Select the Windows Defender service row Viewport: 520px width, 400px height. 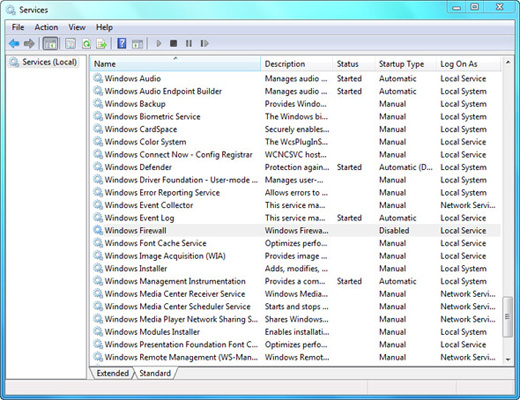click(x=296, y=167)
